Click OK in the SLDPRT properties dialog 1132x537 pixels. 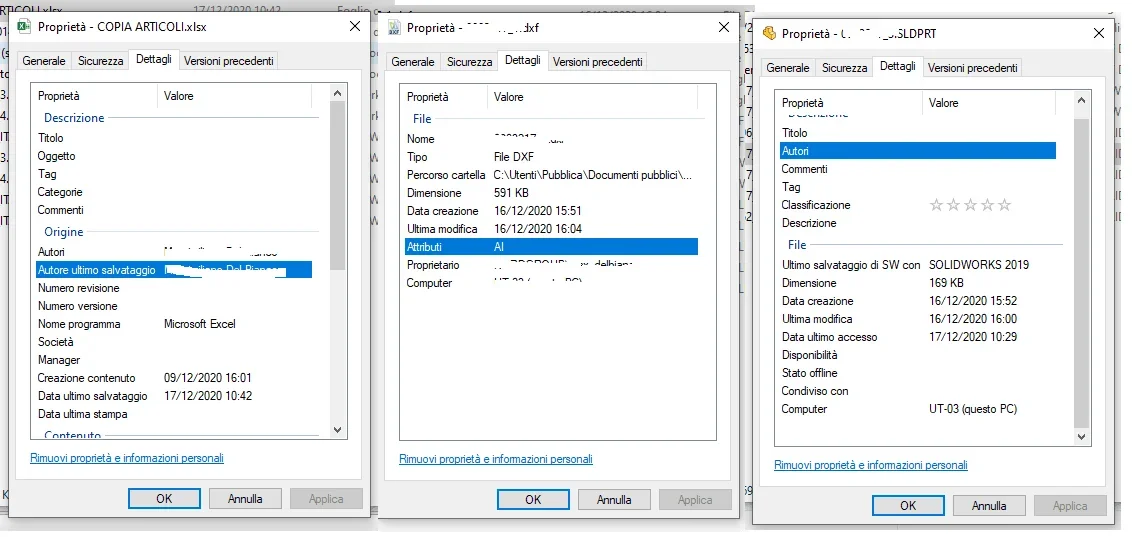[908, 506]
